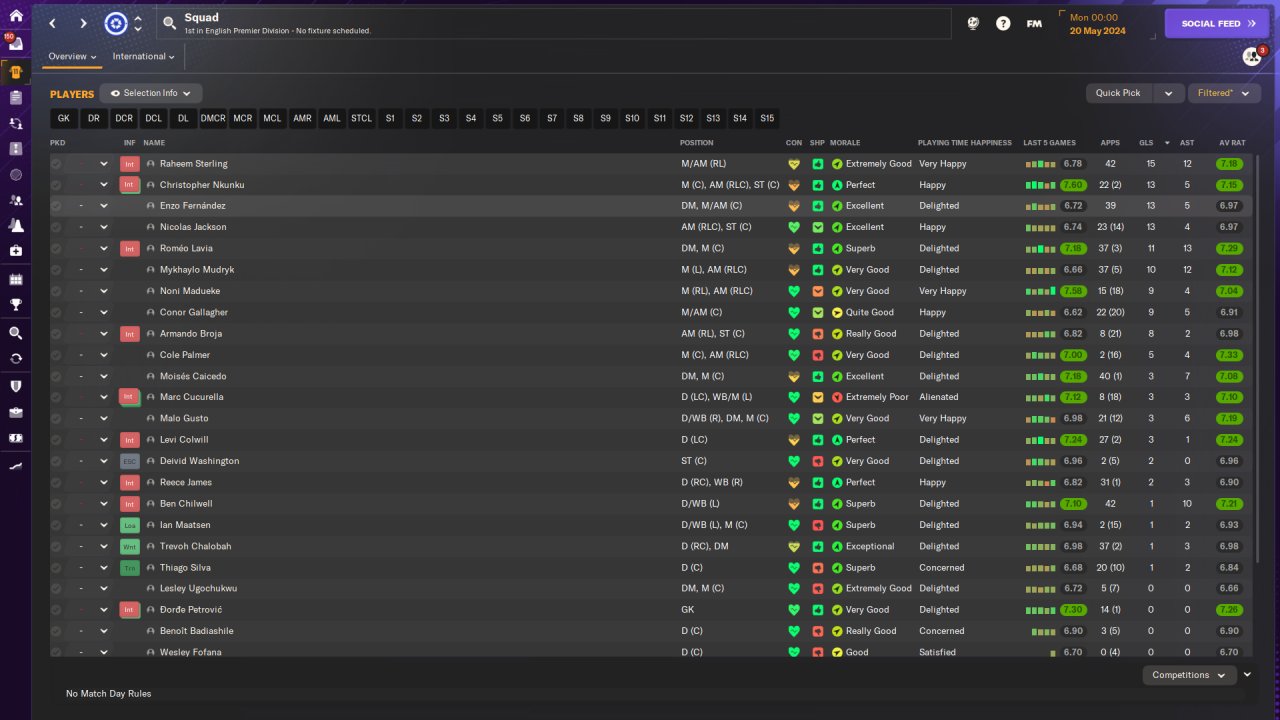This screenshot has width=1280, height=720.
Task: Open the Overview tab menu
Action: point(73,57)
